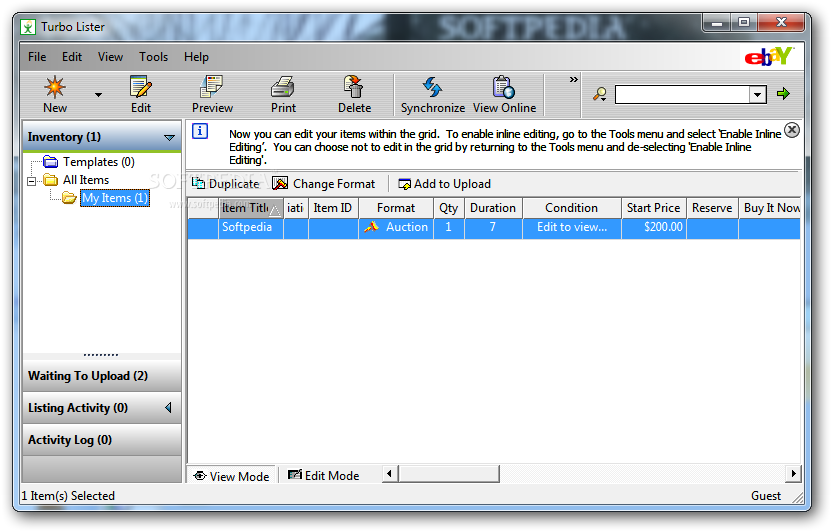Open the Tools menu
The height and width of the screenshot is (532, 832).
(x=153, y=57)
